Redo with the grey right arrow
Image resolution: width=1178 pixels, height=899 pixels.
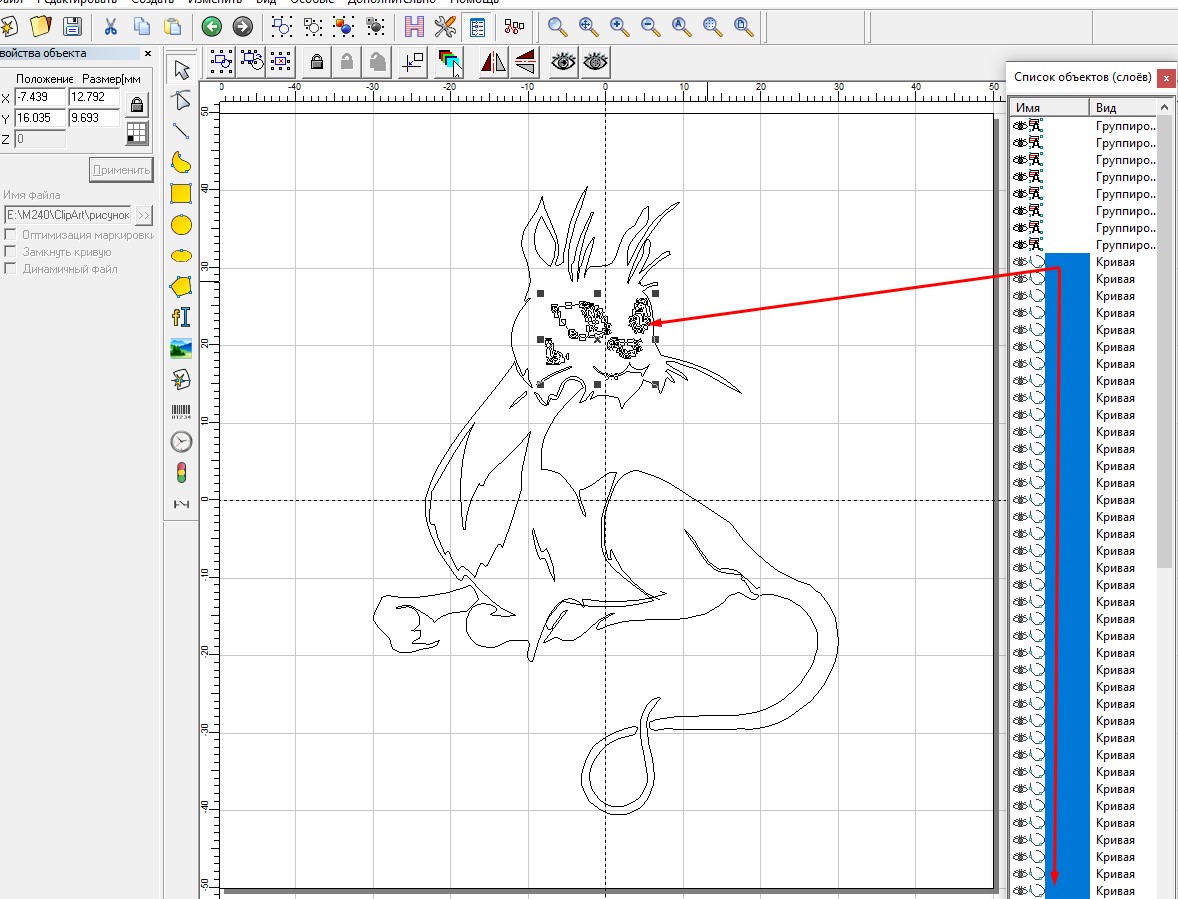243,27
